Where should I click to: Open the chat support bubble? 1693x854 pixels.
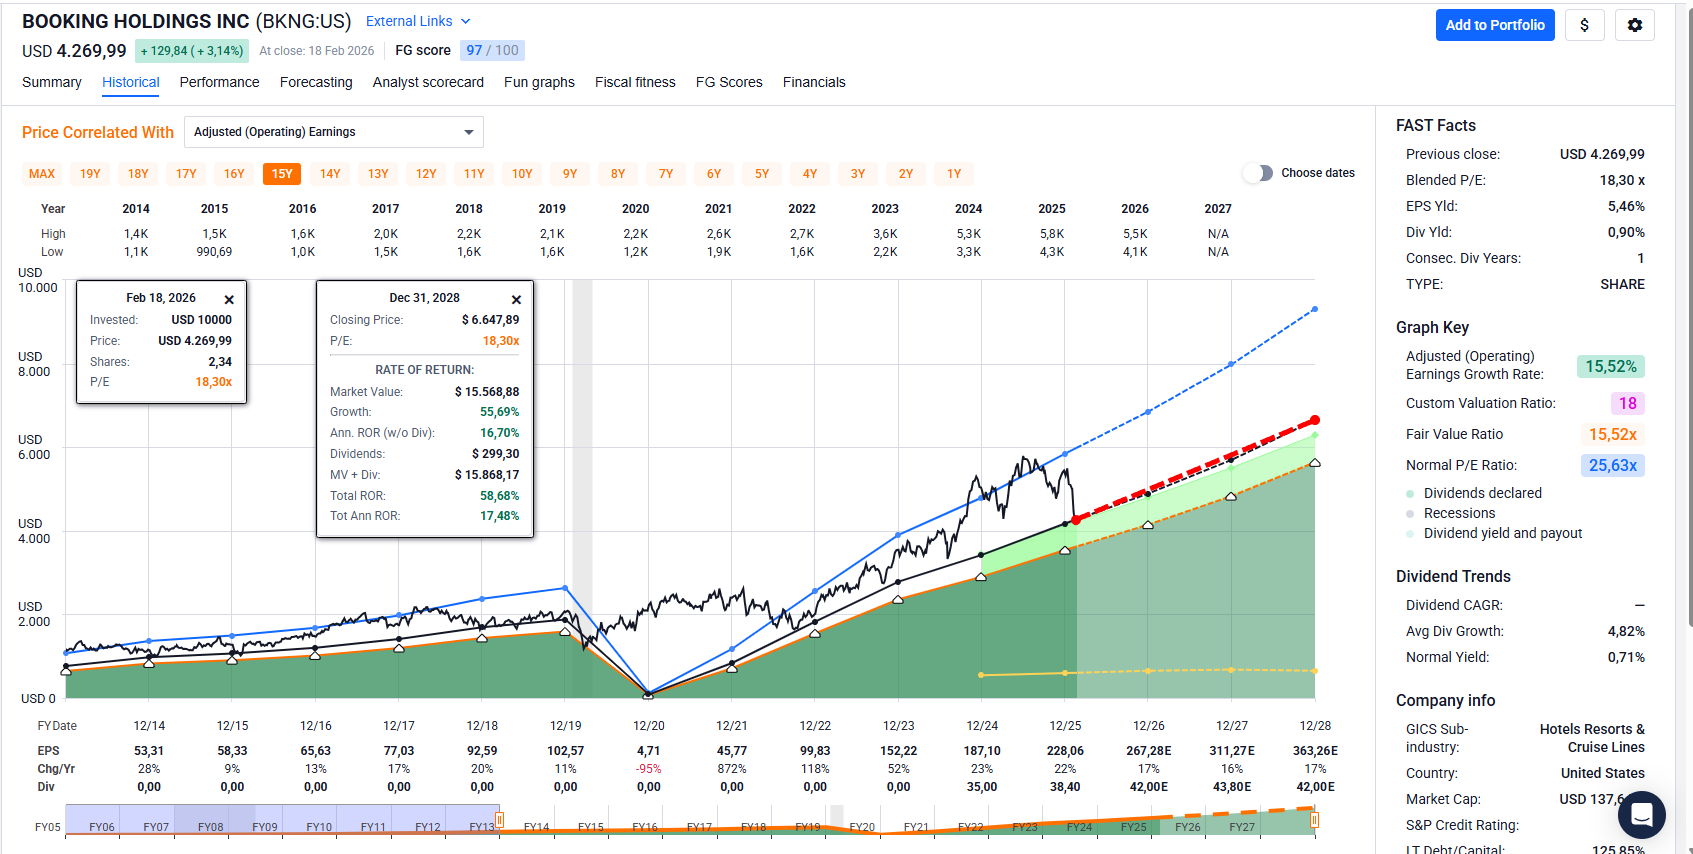[x=1641, y=815]
